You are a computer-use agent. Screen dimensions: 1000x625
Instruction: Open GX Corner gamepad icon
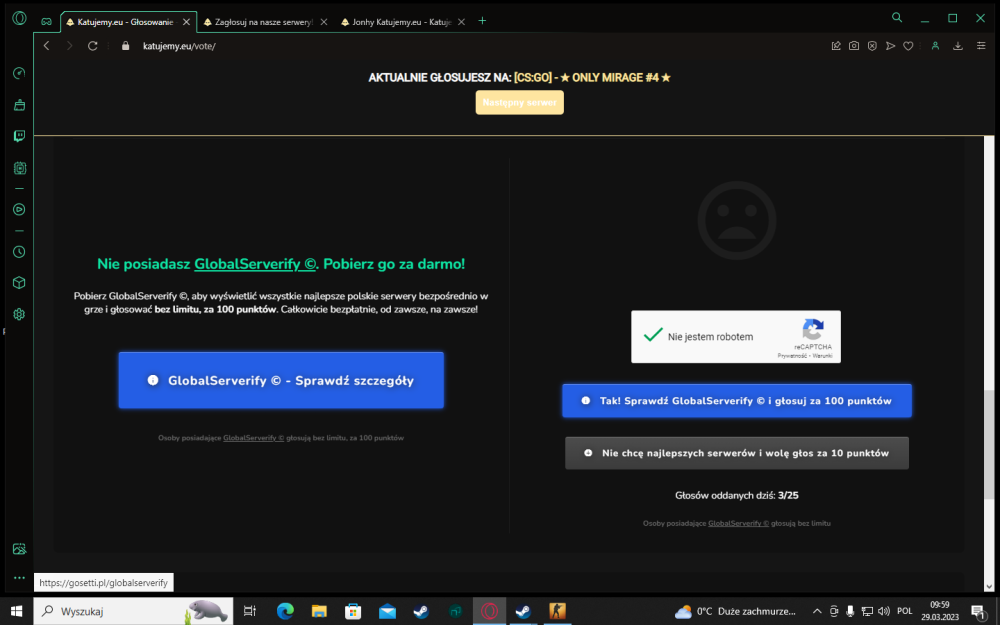click(x=47, y=21)
